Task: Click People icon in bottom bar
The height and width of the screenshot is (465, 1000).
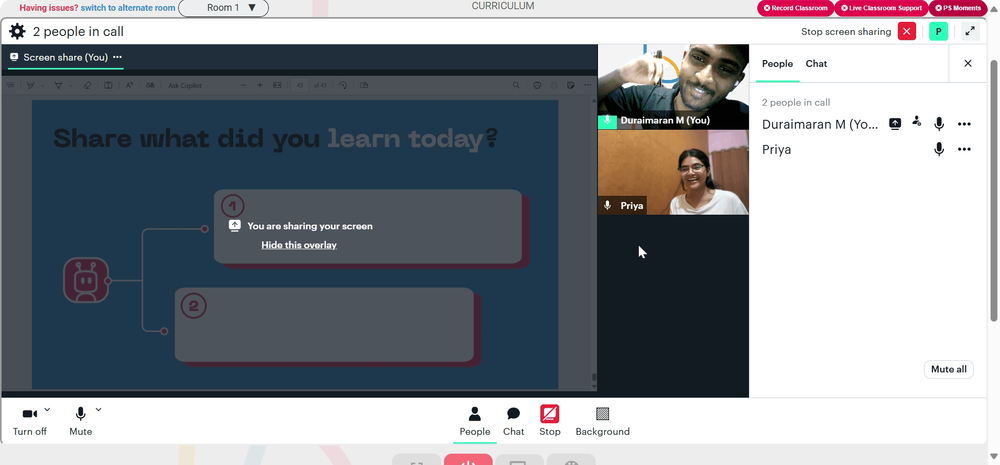Action: coord(474,421)
